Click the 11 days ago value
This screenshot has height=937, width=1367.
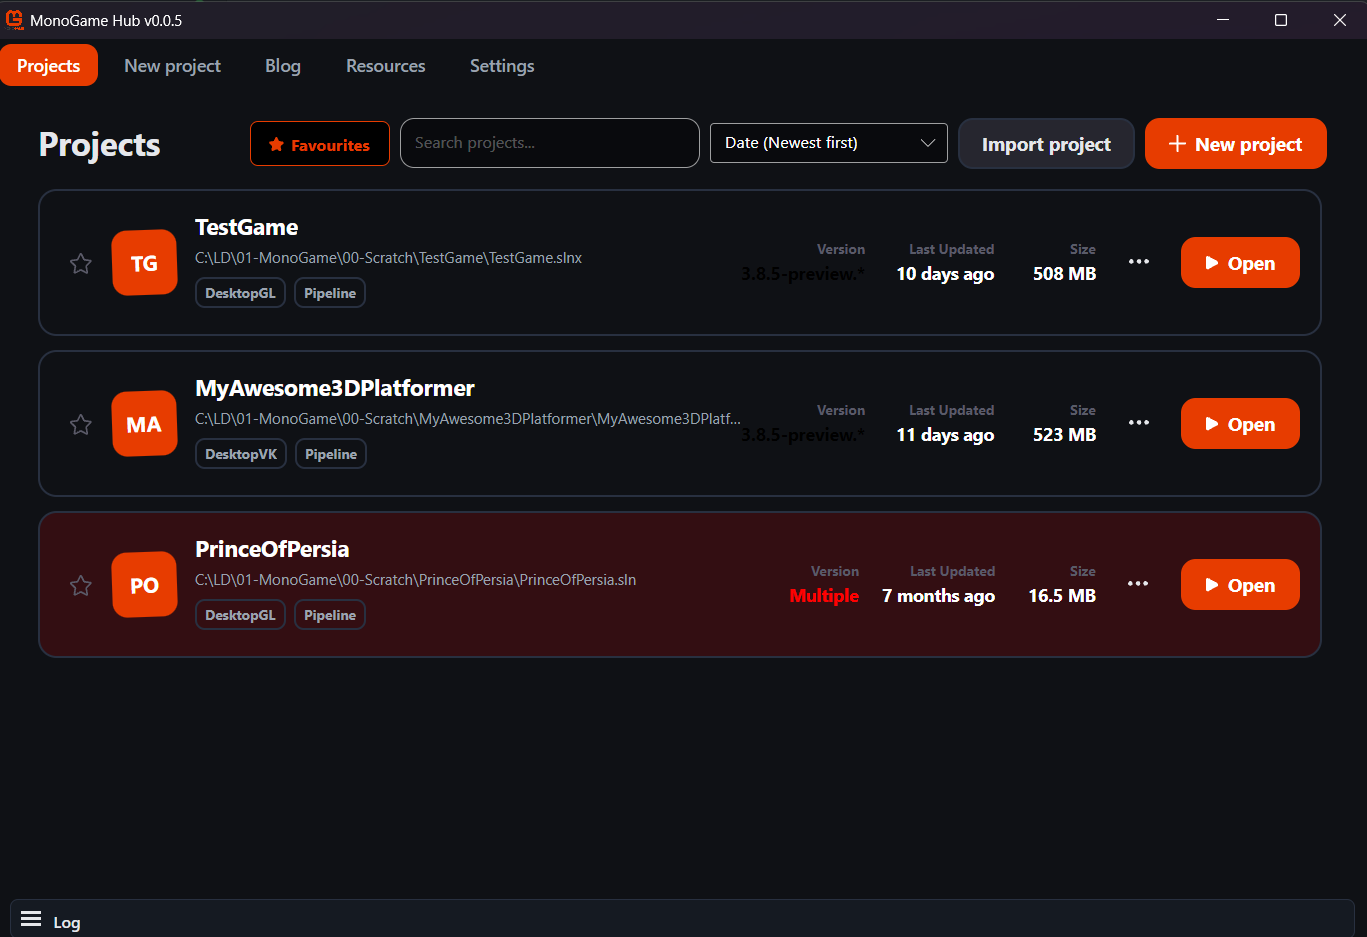point(945,435)
